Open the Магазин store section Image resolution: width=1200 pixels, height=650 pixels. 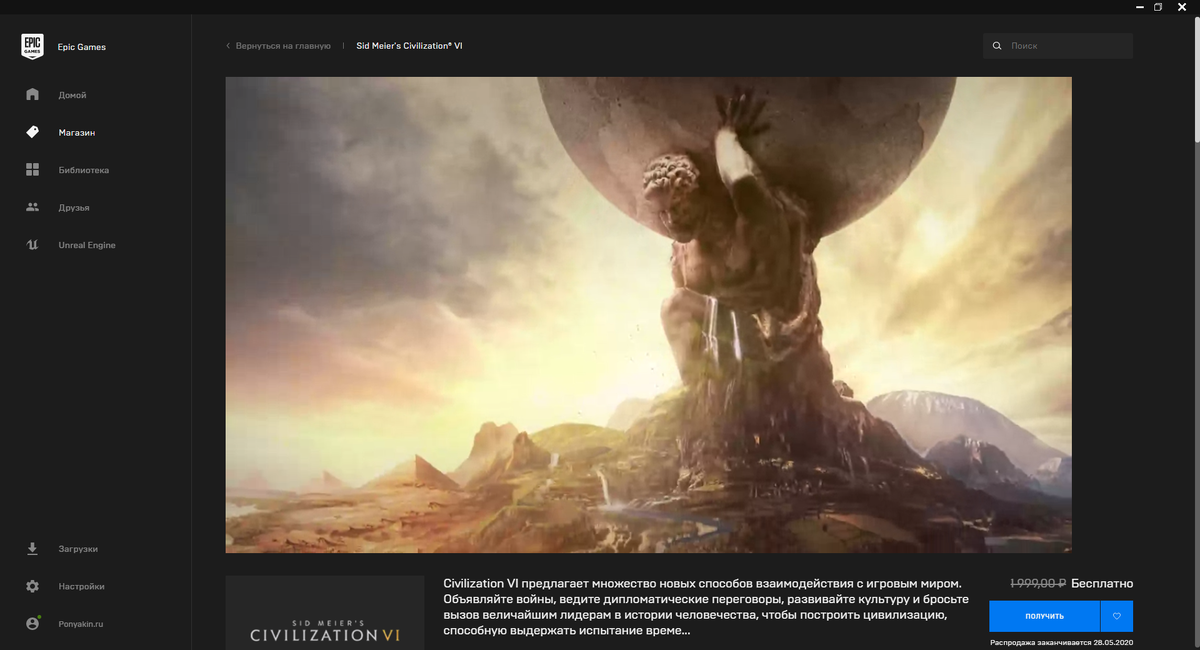[x=77, y=132]
